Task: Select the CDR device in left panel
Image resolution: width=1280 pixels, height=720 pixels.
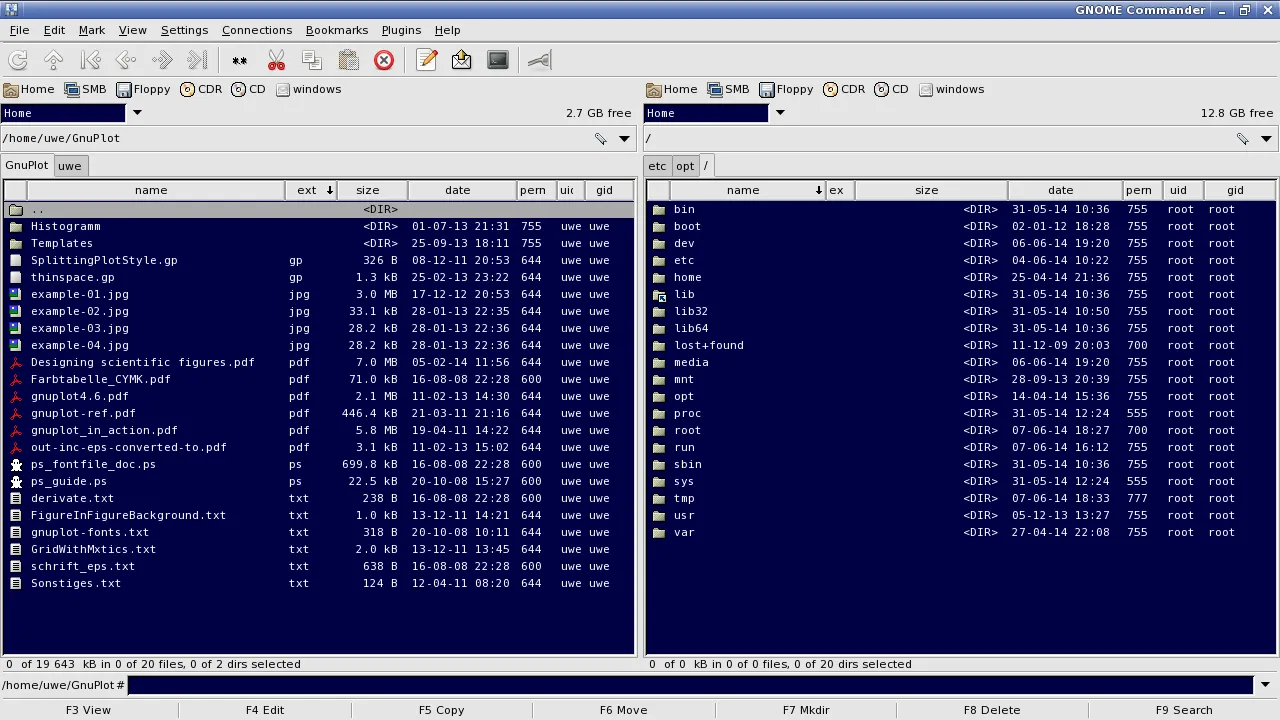Action: pos(201,89)
